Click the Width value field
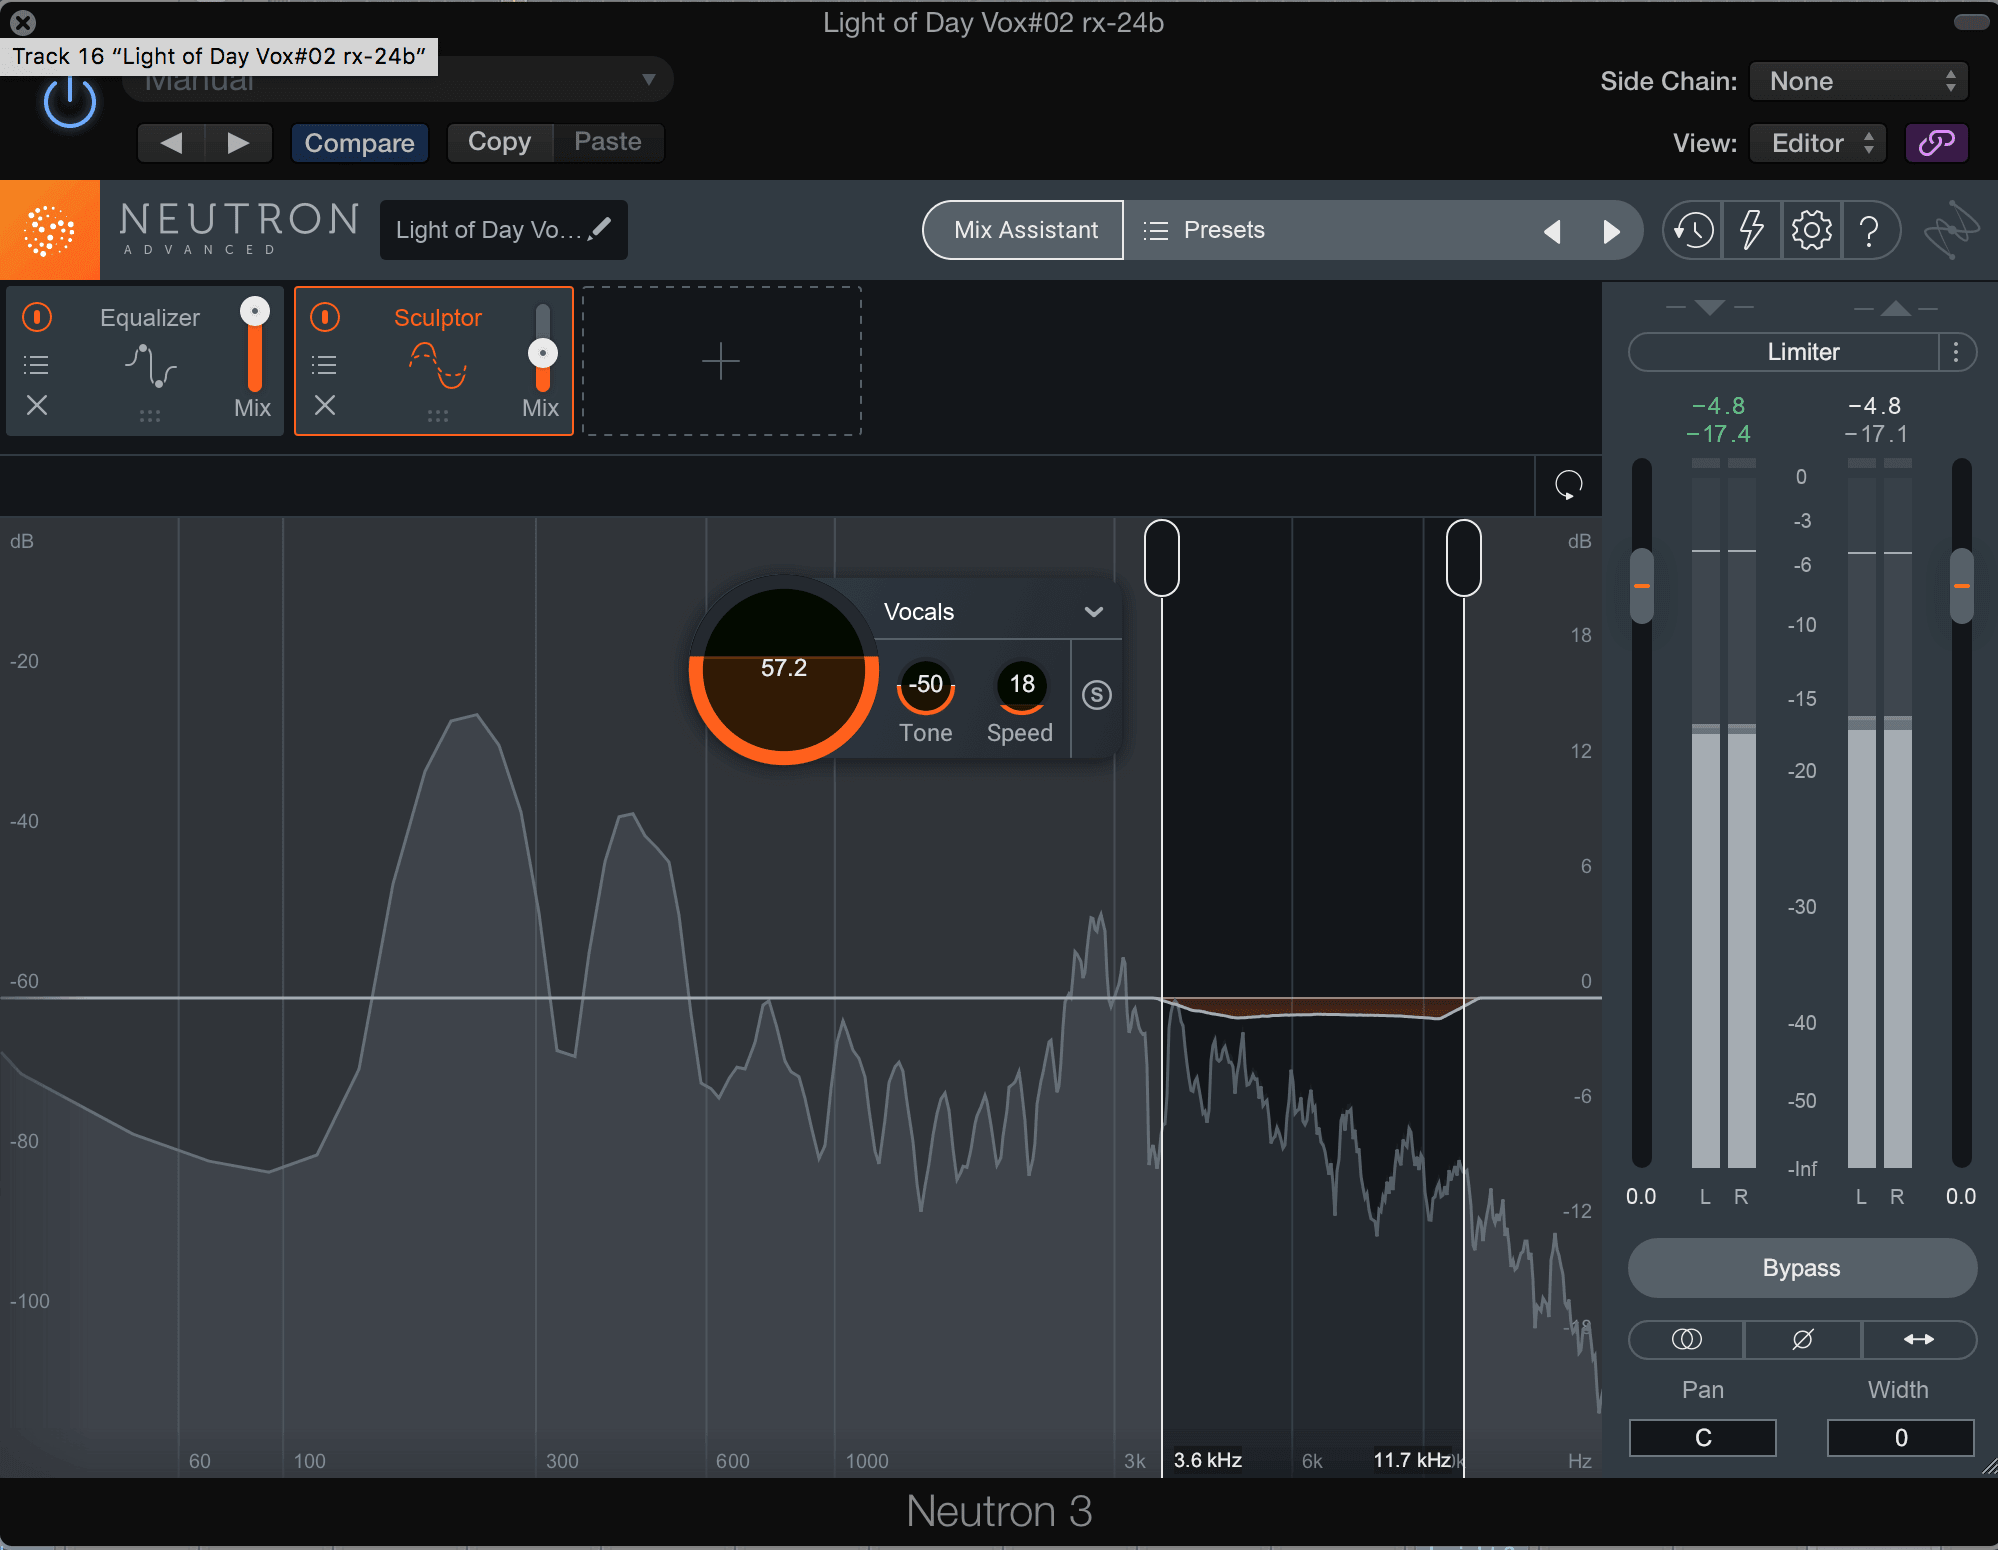 click(x=1901, y=1438)
